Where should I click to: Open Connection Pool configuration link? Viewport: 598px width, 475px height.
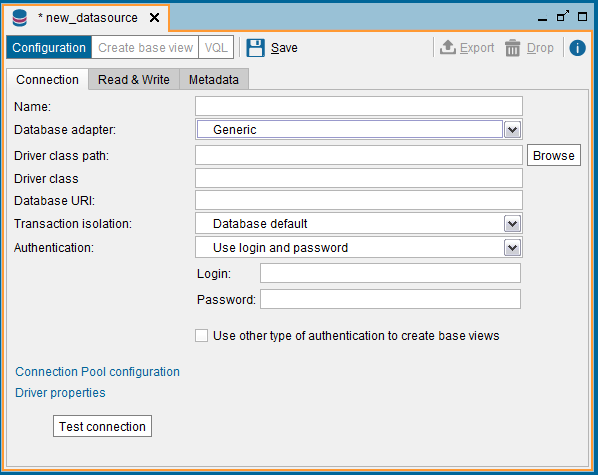tap(97, 372)
